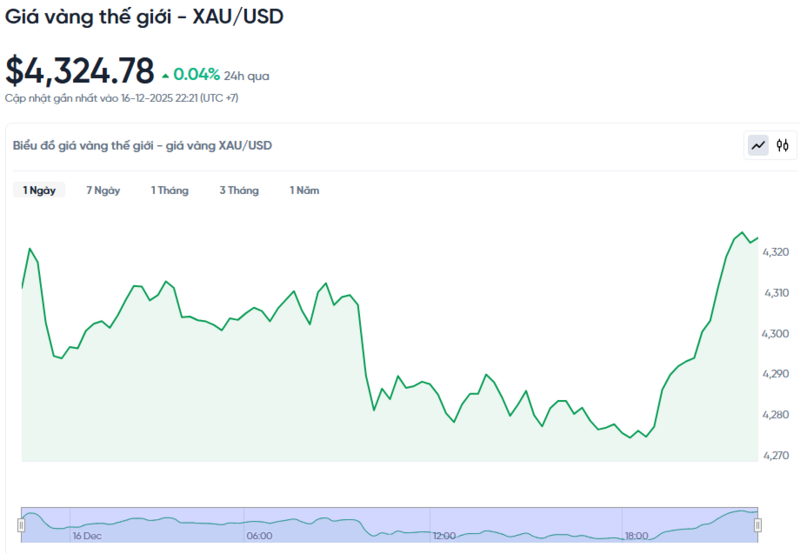Click the 06:00 marker in the navigator
This screenshot has width=800, height=554.
259,536
